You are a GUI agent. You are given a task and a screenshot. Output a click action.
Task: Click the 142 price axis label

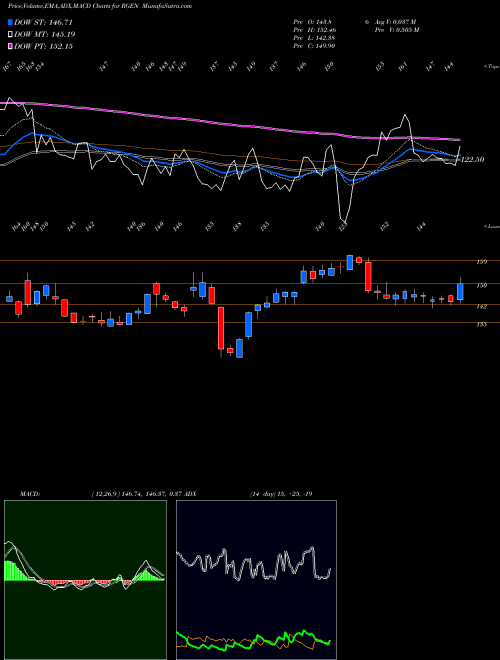point(481,307)
